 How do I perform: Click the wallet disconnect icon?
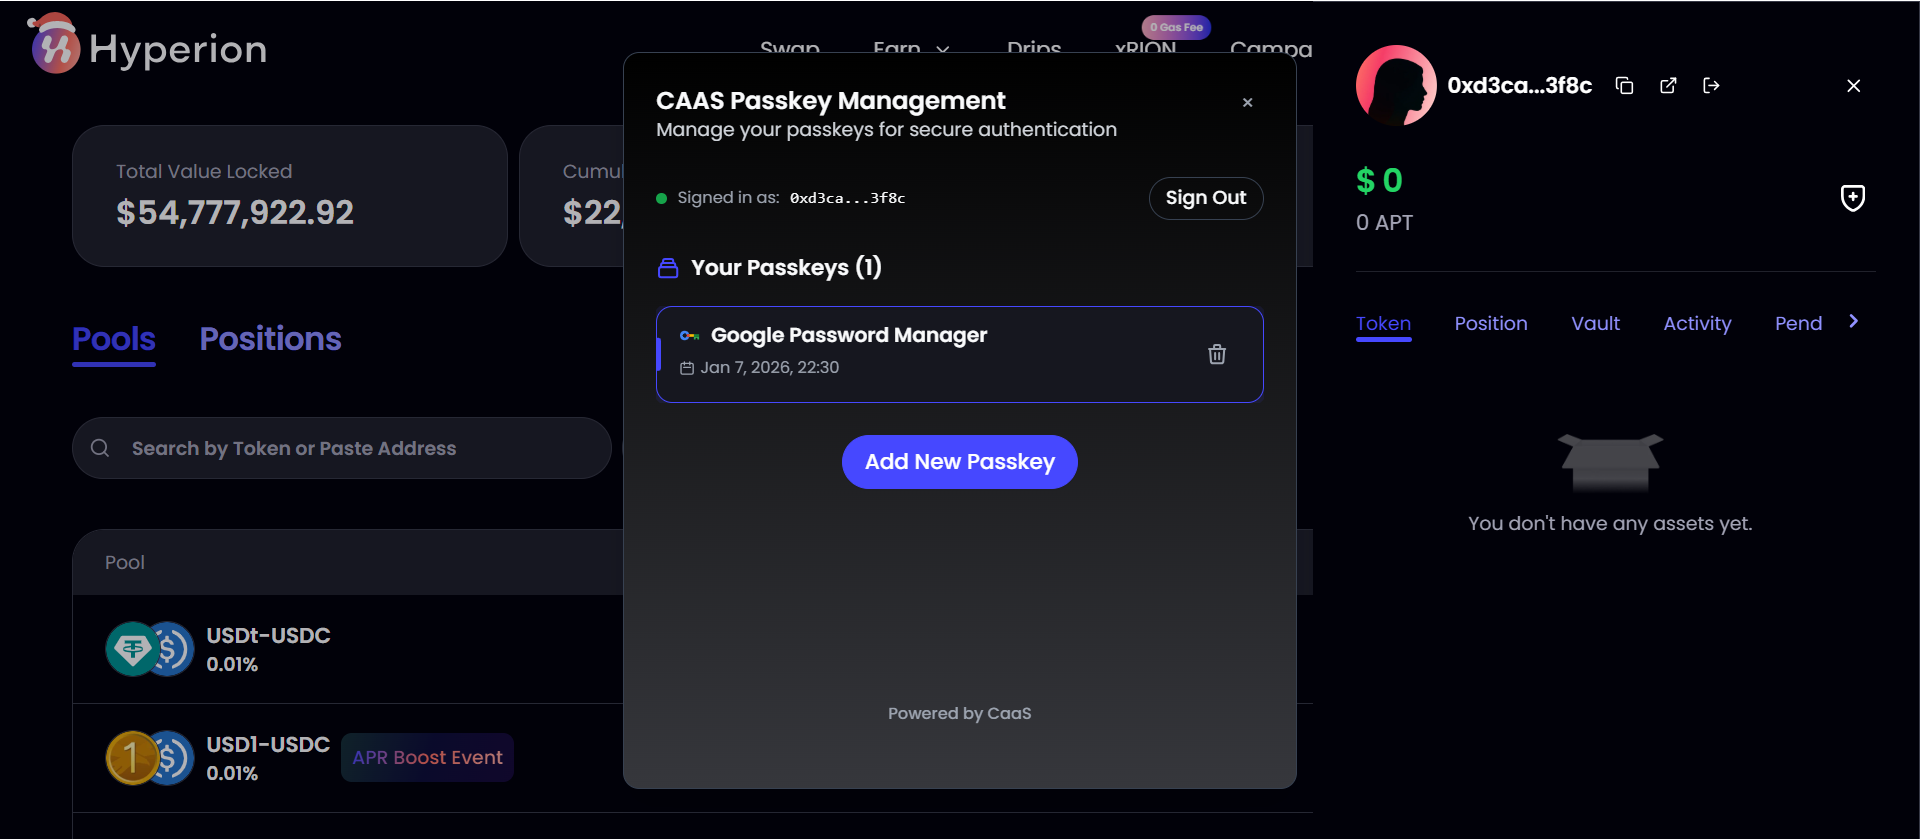coord(1711,86)
